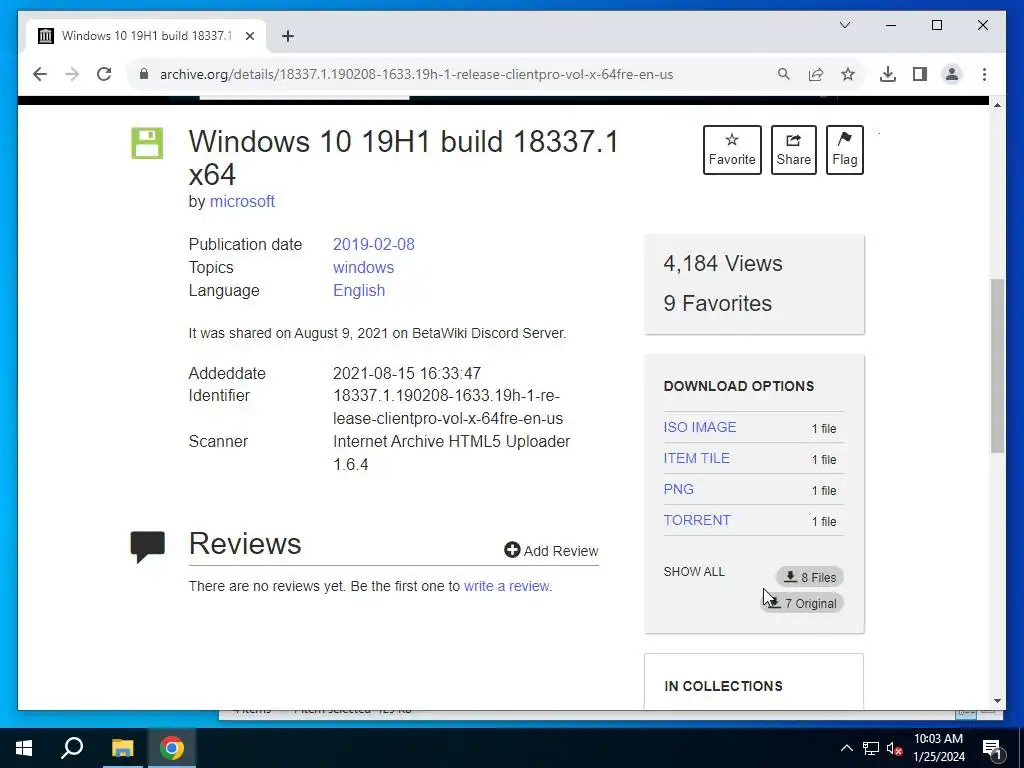Click the scrollbar up arrow
The image size is (1024, 768).
point(997,104)
